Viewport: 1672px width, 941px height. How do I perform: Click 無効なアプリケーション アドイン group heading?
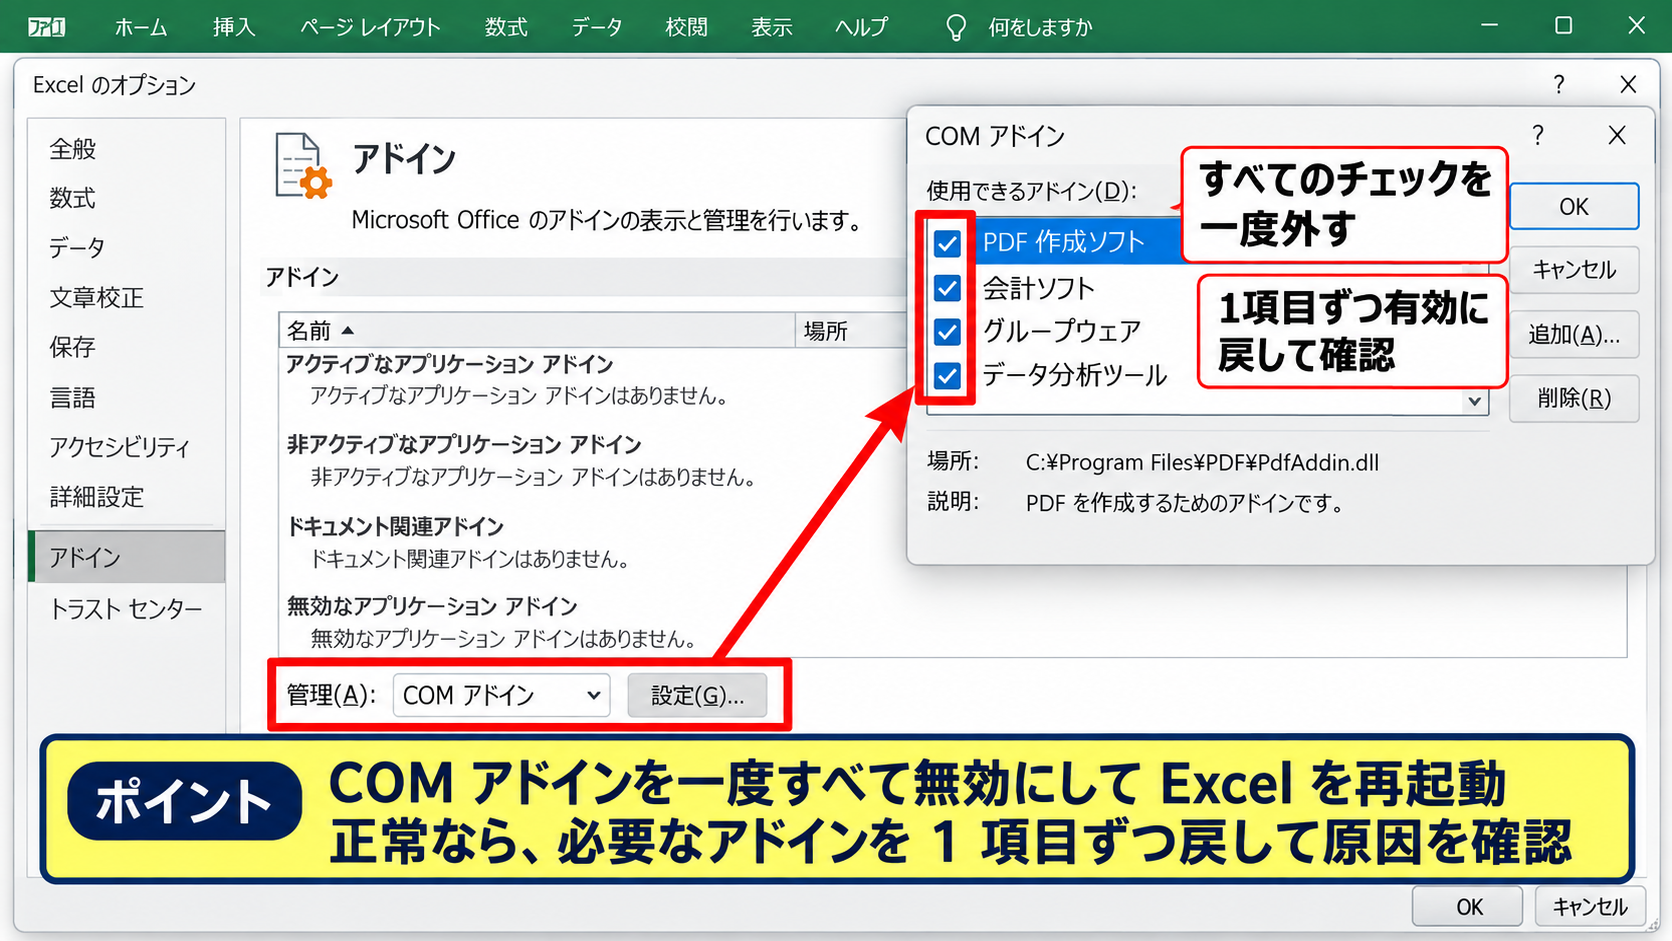click(432, 606)
